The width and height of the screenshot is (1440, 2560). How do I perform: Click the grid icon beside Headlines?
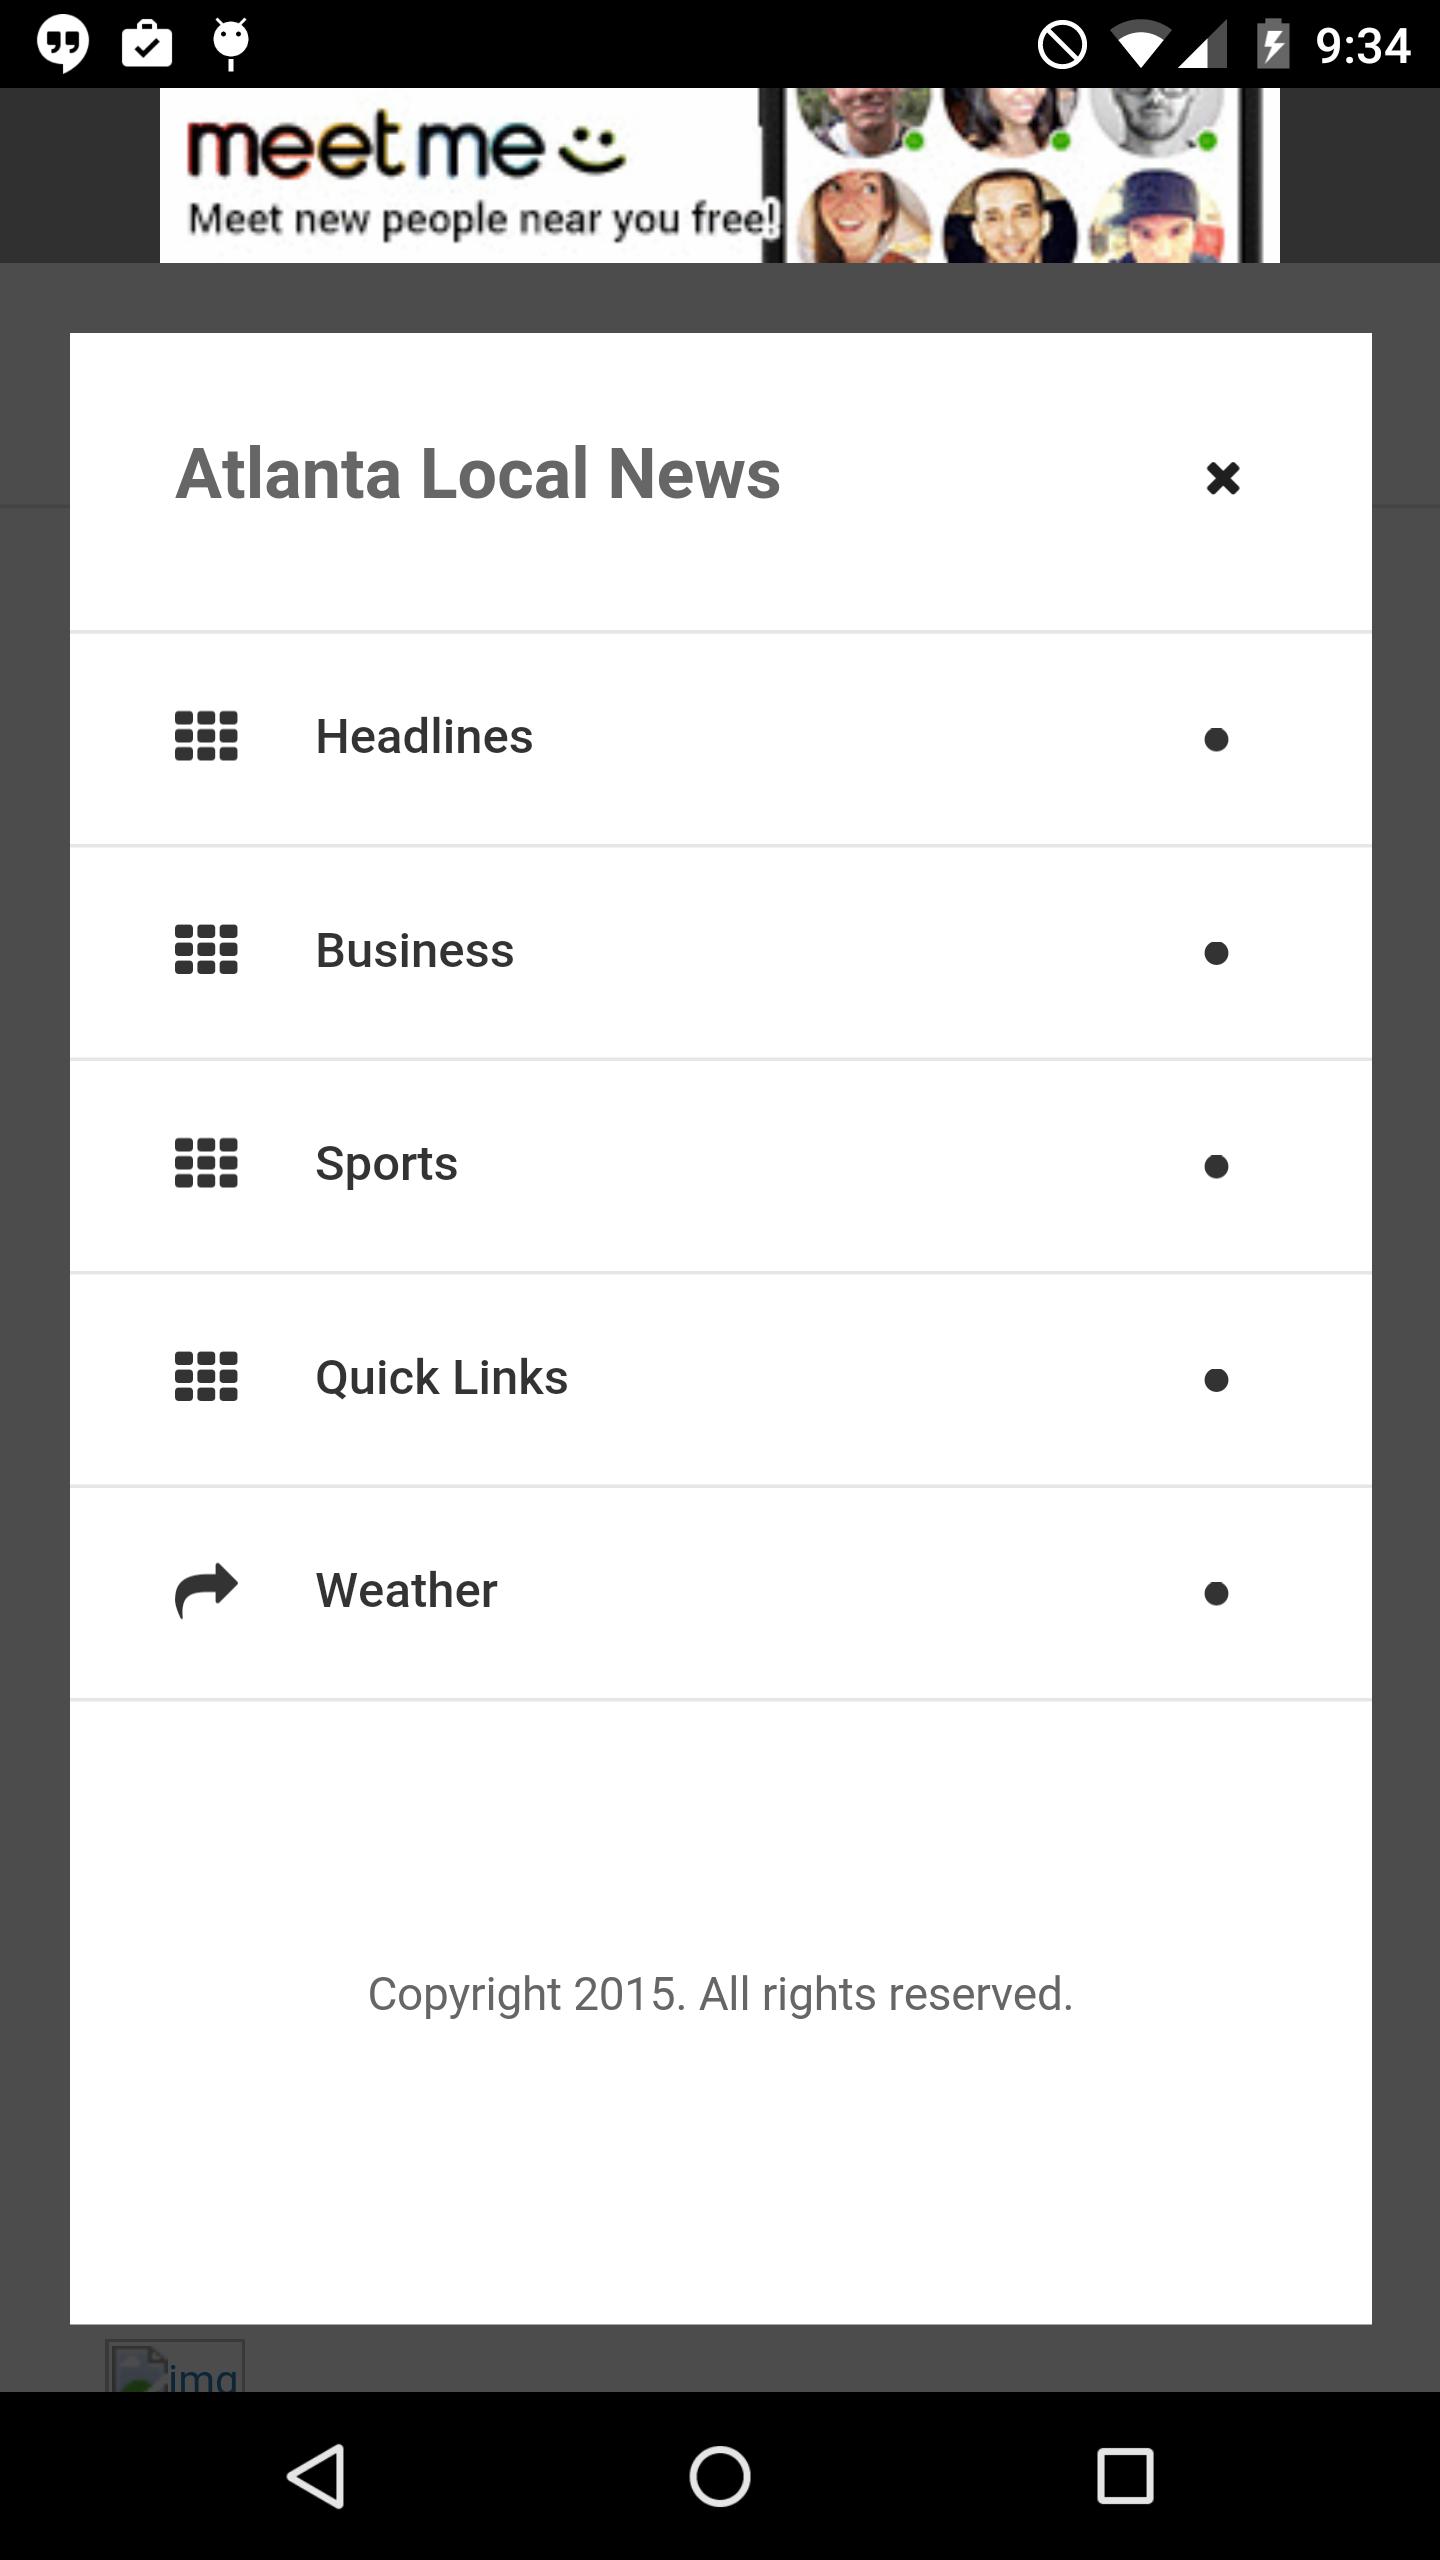pyautogui.click(x=206, y=737)
